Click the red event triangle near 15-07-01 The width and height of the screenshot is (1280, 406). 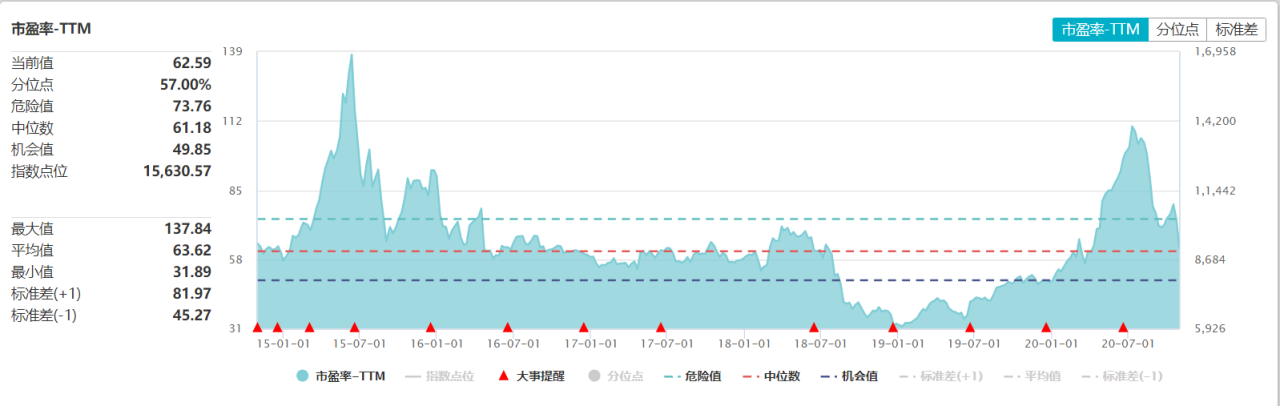point(354,327)
